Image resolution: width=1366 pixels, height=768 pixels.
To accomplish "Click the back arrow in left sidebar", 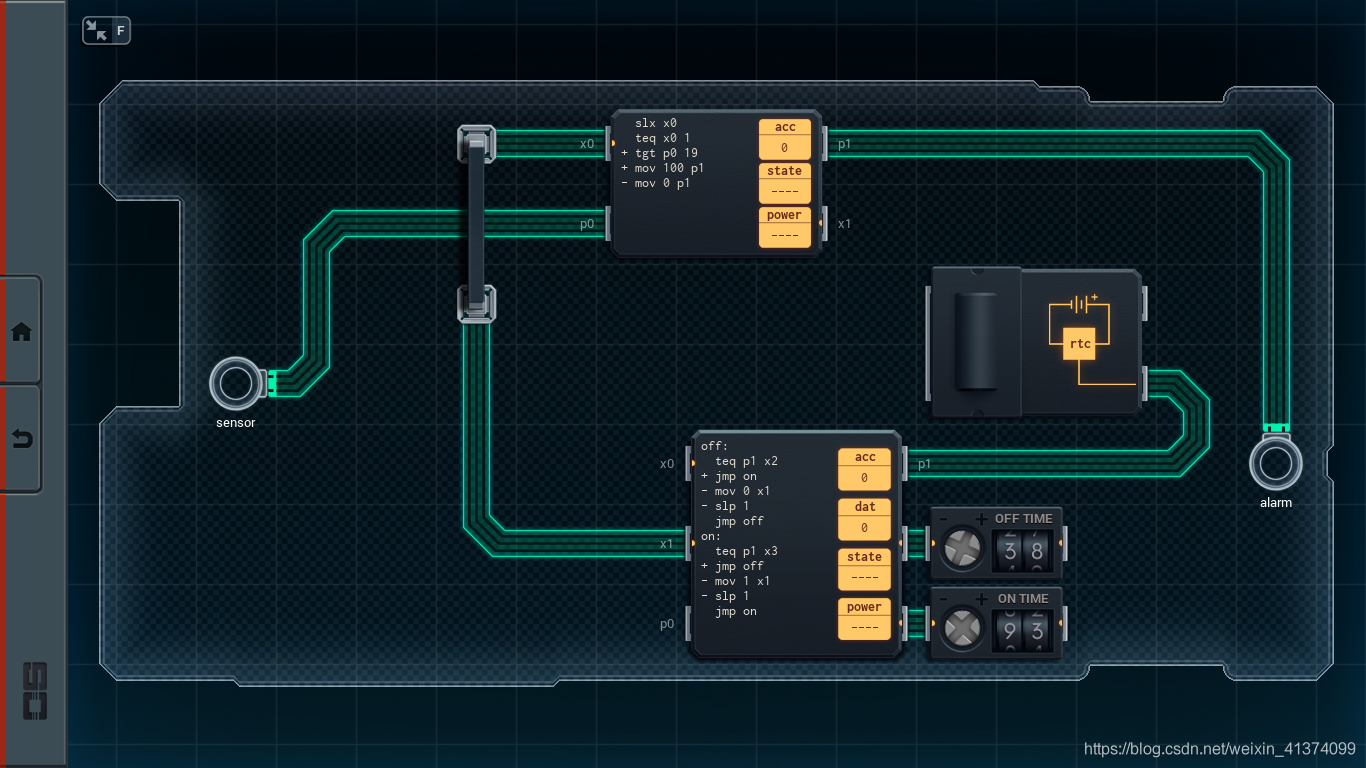I will 21,439.
